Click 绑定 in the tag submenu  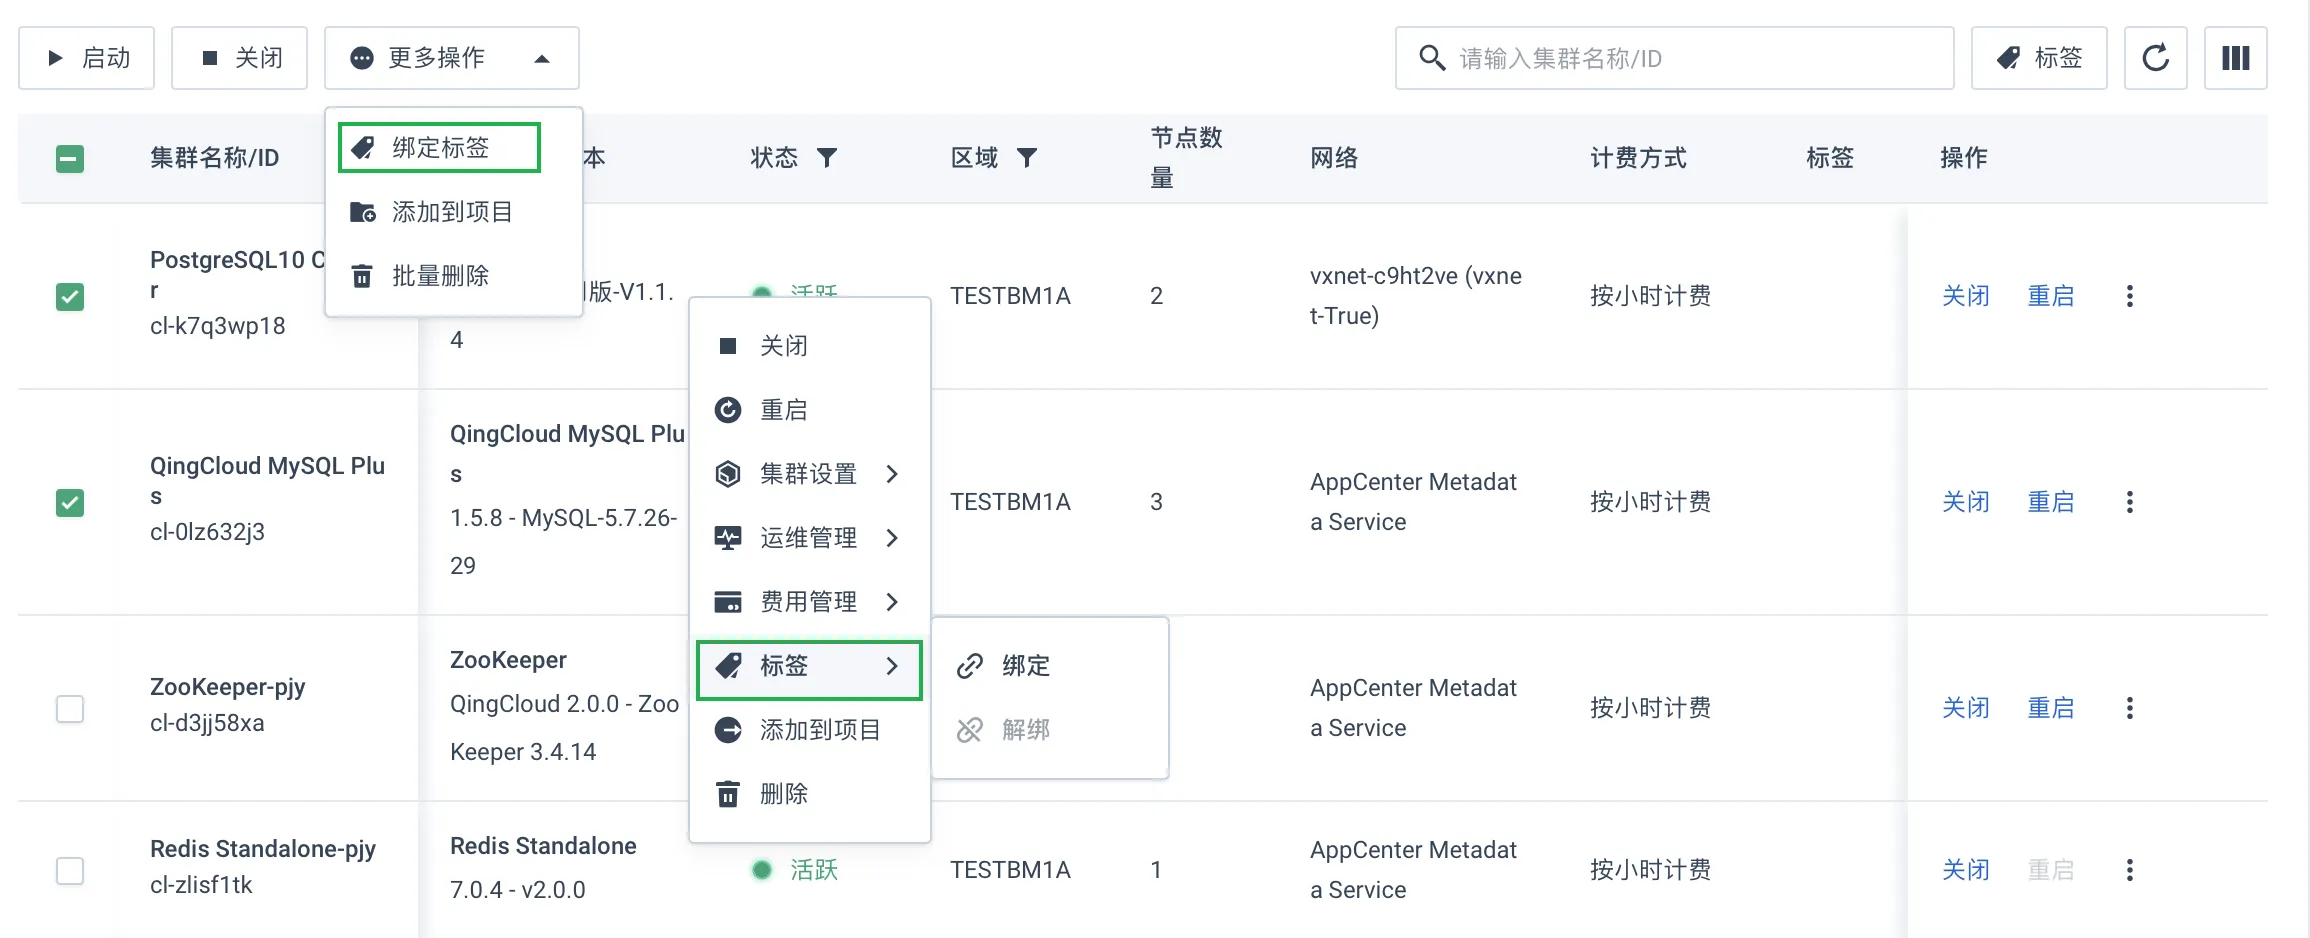pyautogui.click(x=1049, y=666)
